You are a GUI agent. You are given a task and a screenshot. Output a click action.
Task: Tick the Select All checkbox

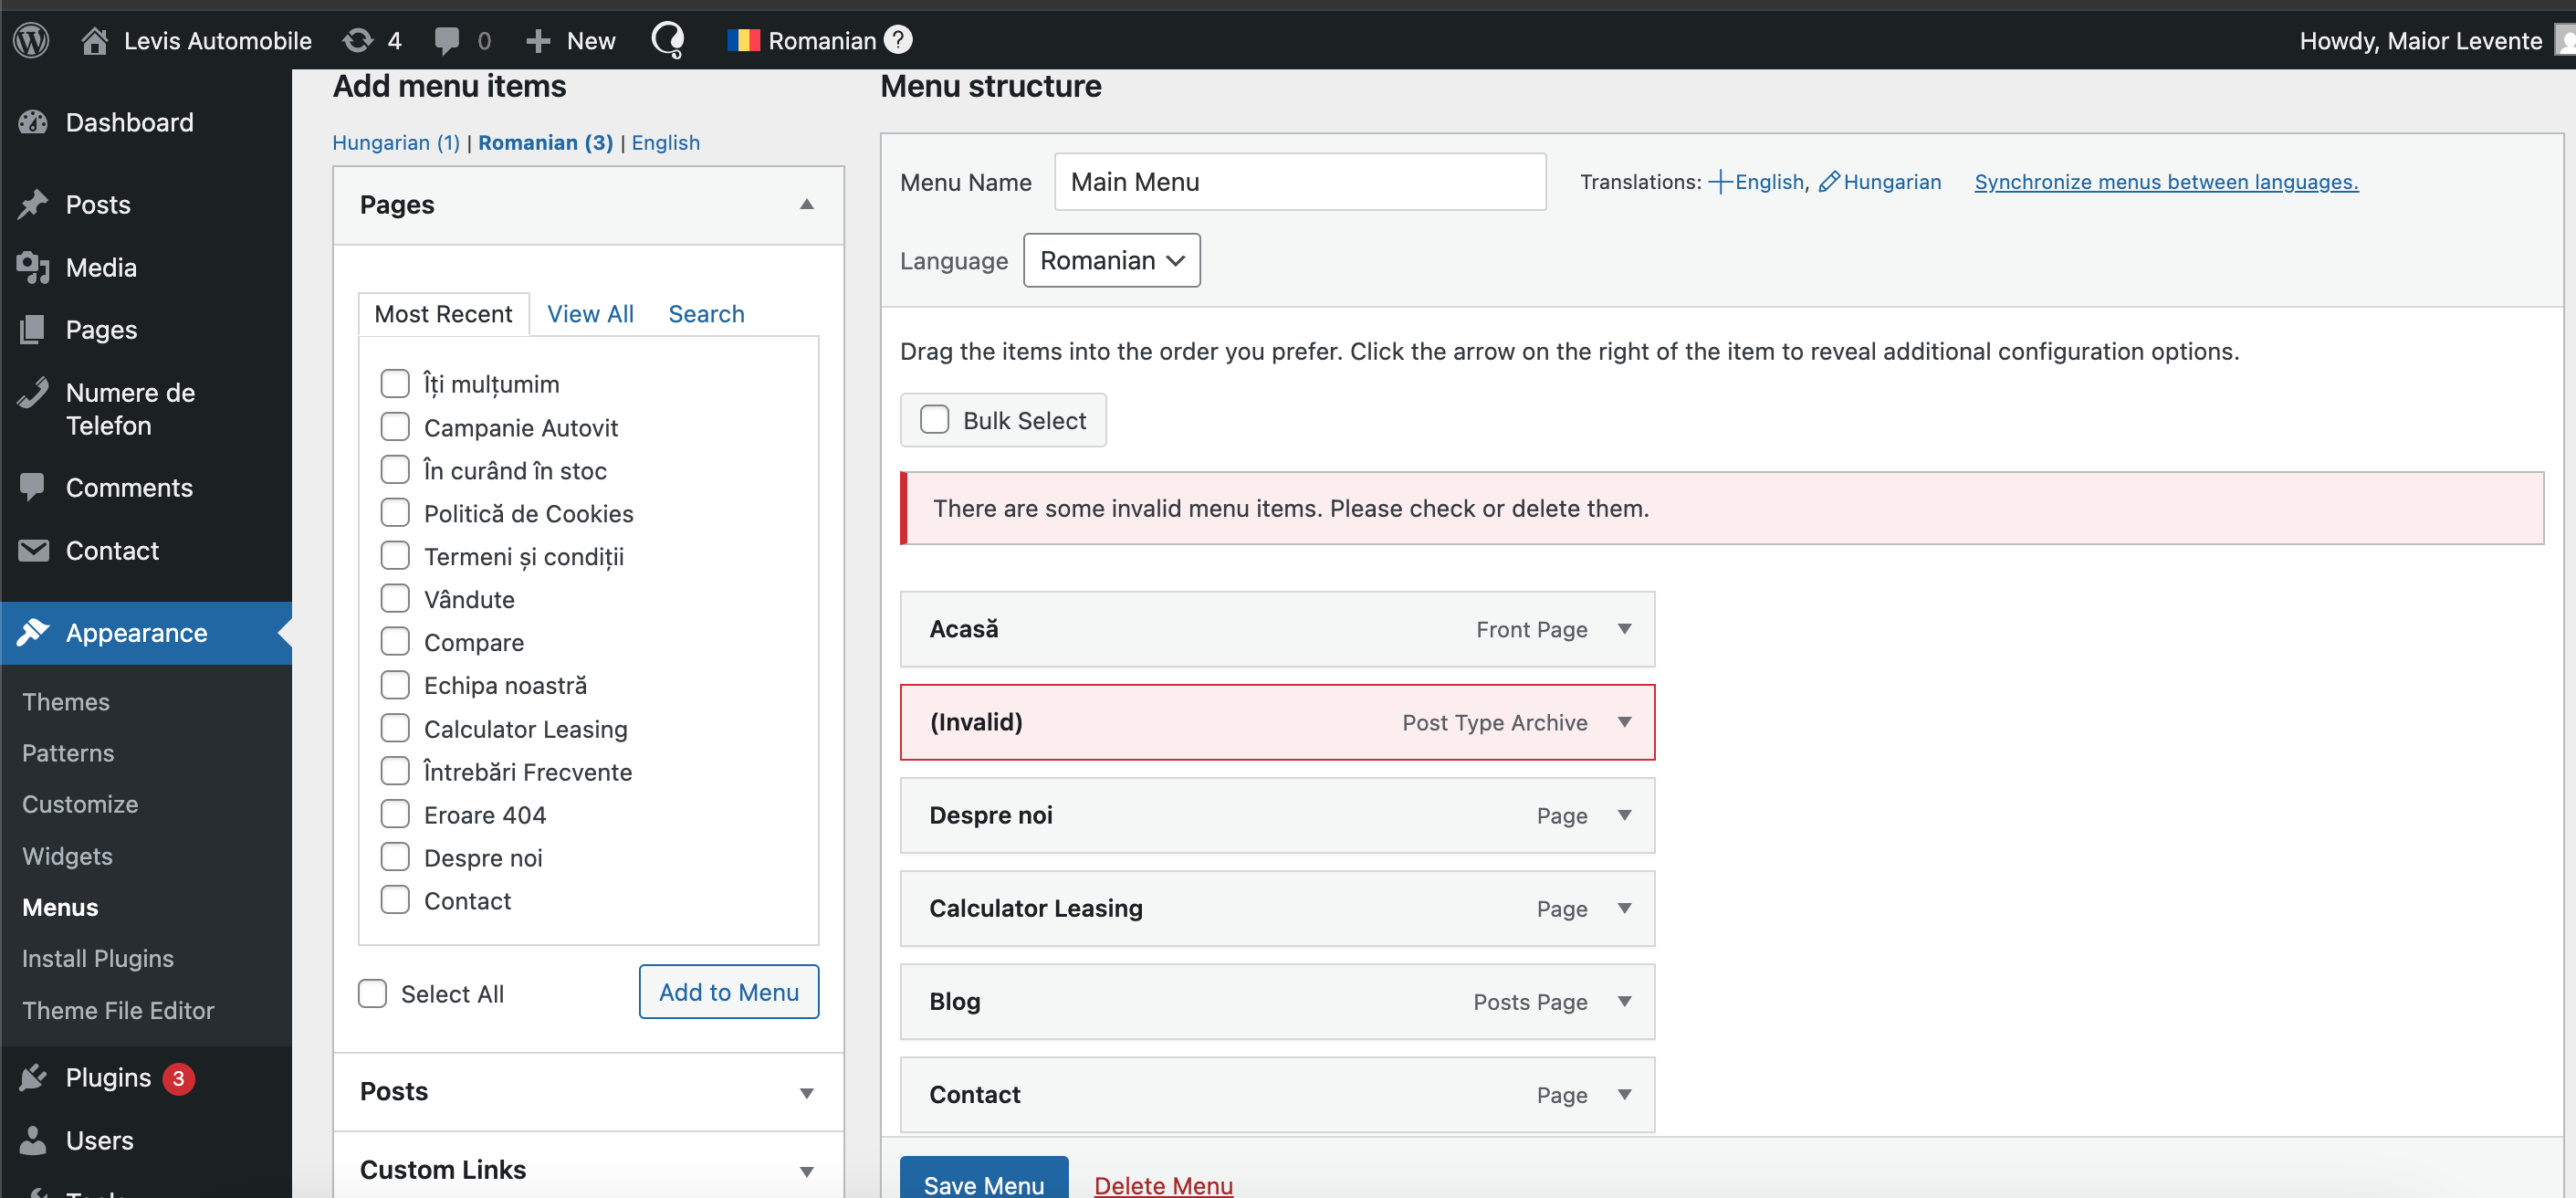coord(372,993)
